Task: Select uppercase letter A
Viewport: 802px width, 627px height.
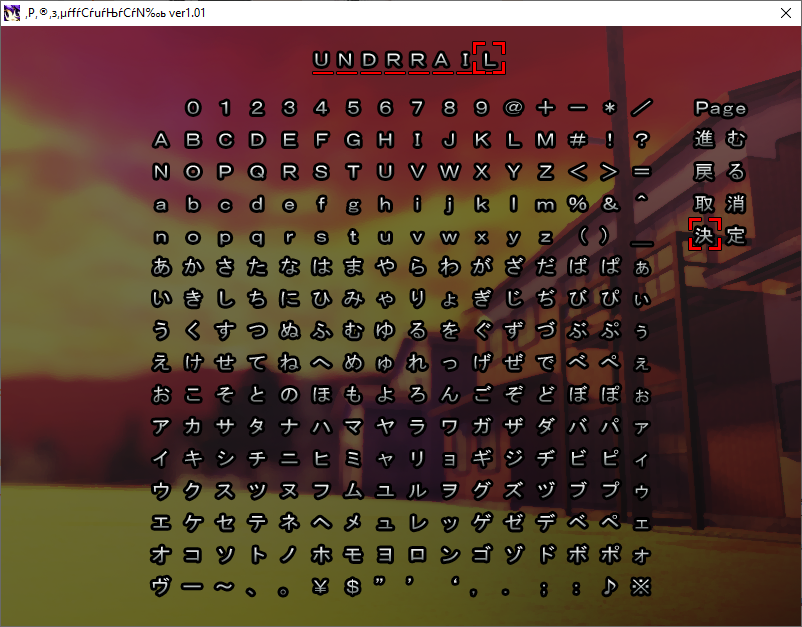Action: pos(161,140)
